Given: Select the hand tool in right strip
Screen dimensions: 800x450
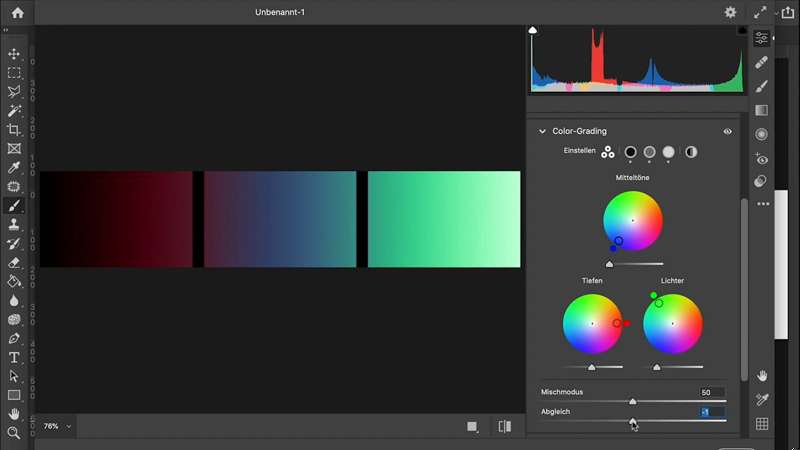Looking at the screenshot, I should (x=762, y=376).
